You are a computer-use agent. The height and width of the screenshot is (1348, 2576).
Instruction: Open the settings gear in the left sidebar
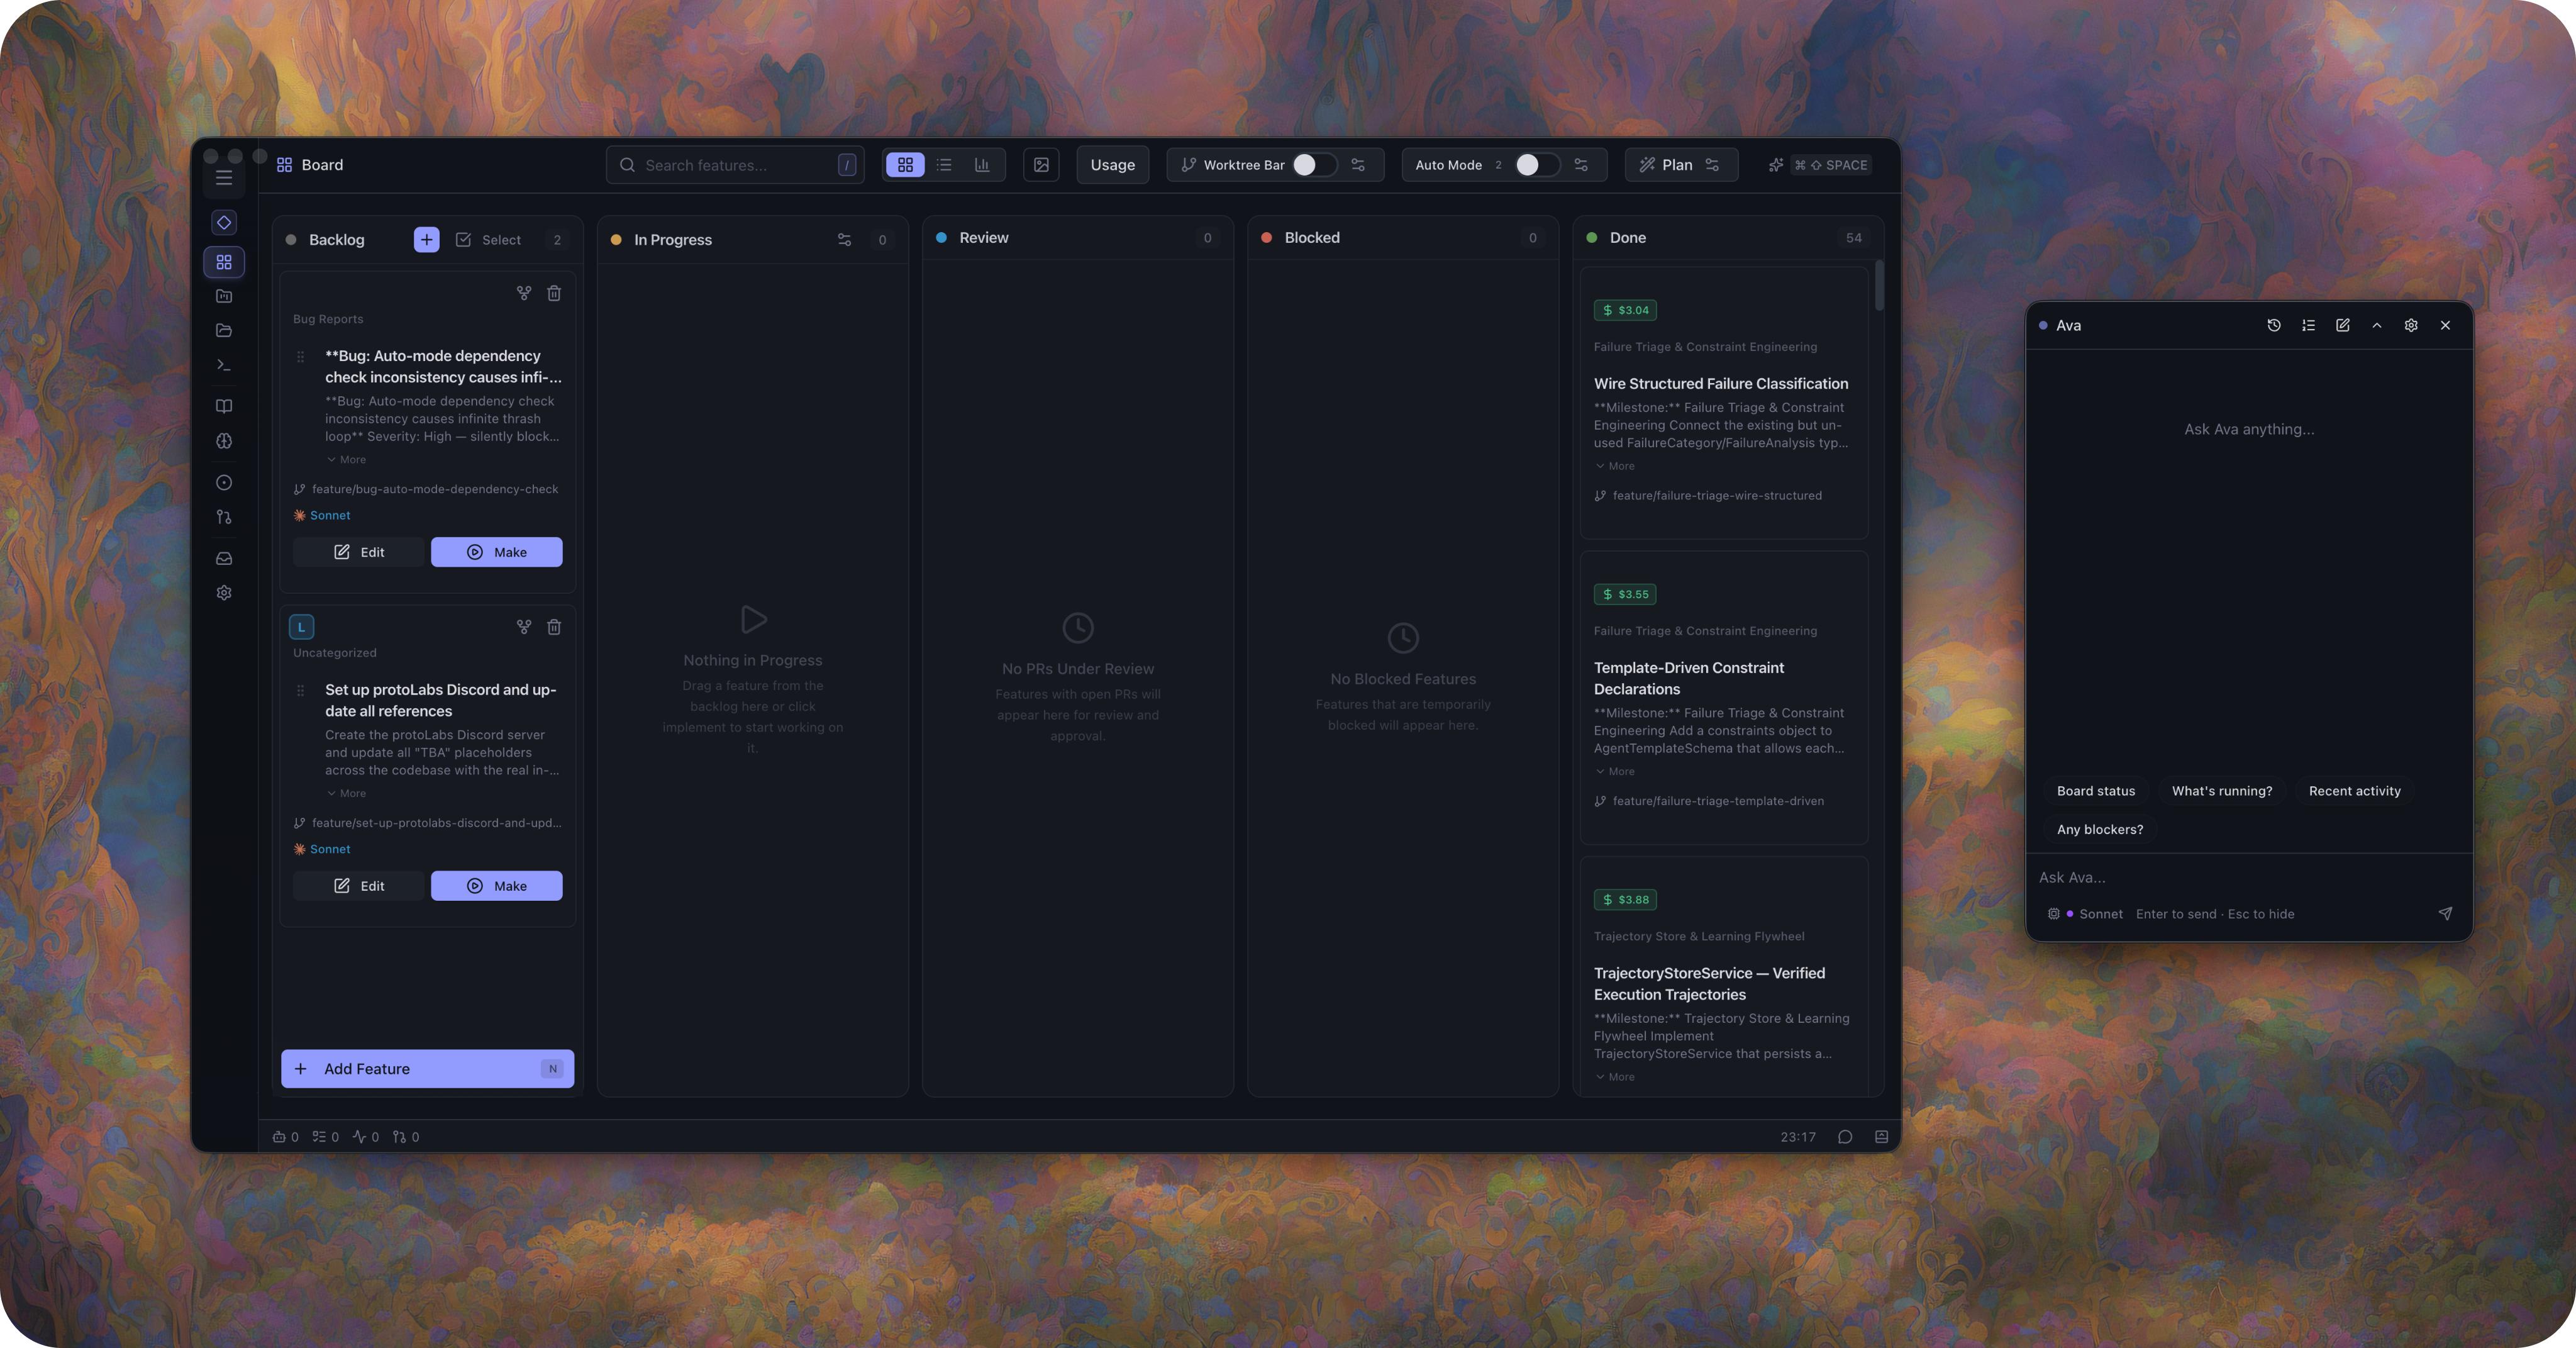click(x=224, y=593)
